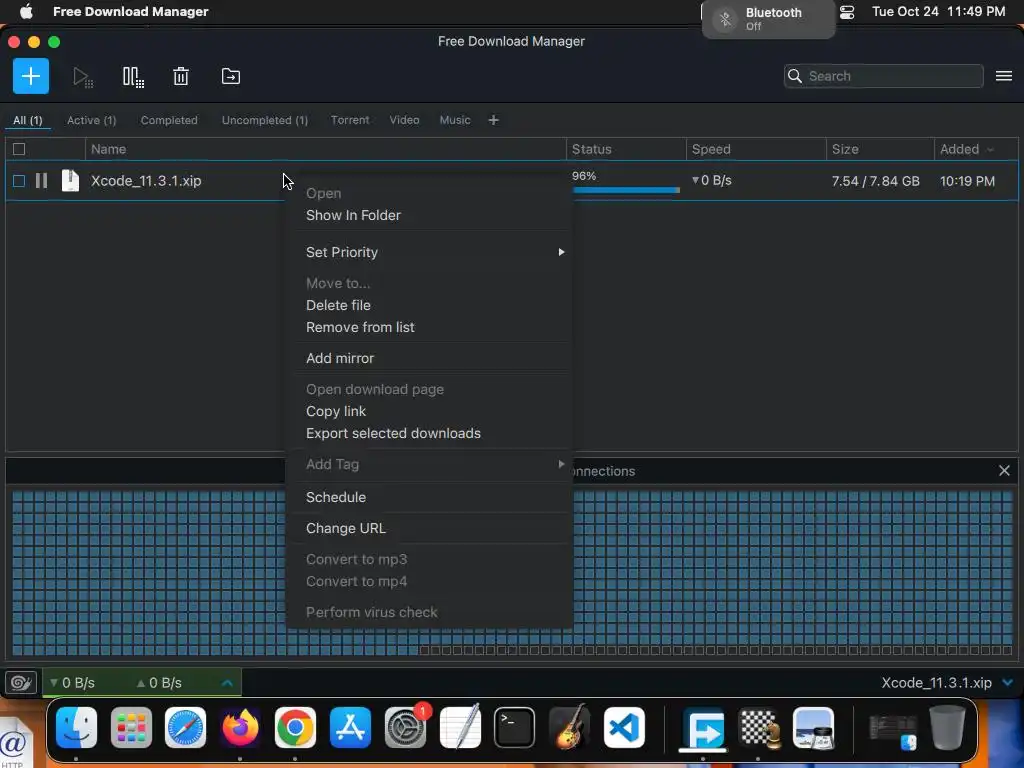Add a new tag tab with plus
1024x768 pixels.
pyautogui.click(x=494, y=120)
